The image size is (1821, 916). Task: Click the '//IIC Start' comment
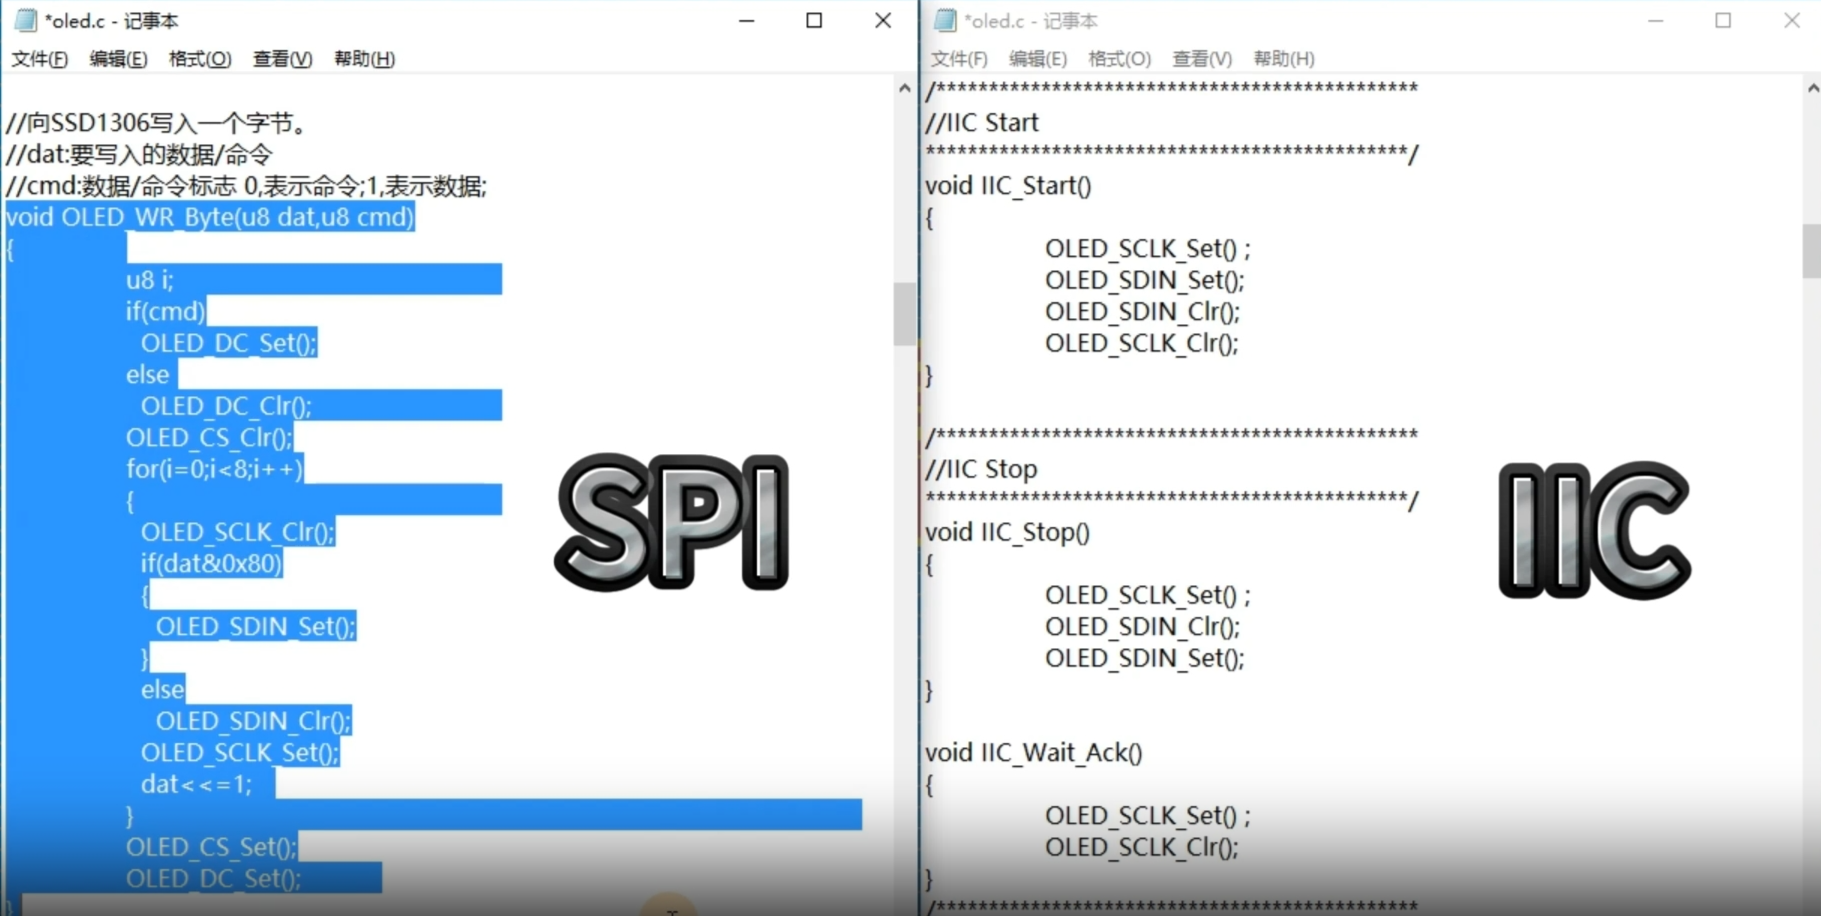click(x=982, y=123)
